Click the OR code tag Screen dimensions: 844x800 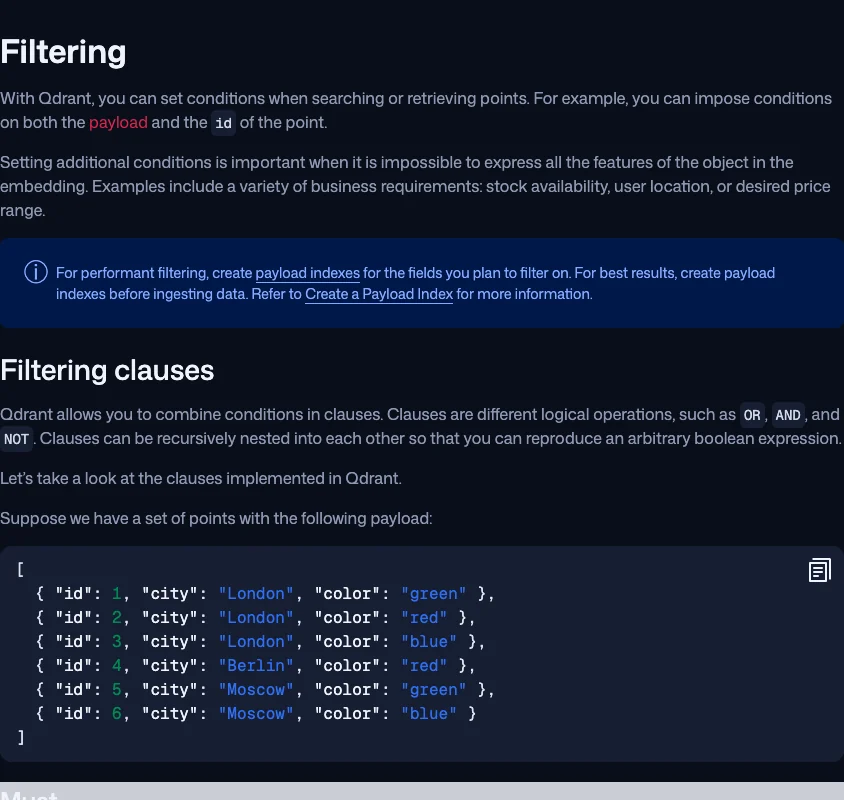click(752, 415)
